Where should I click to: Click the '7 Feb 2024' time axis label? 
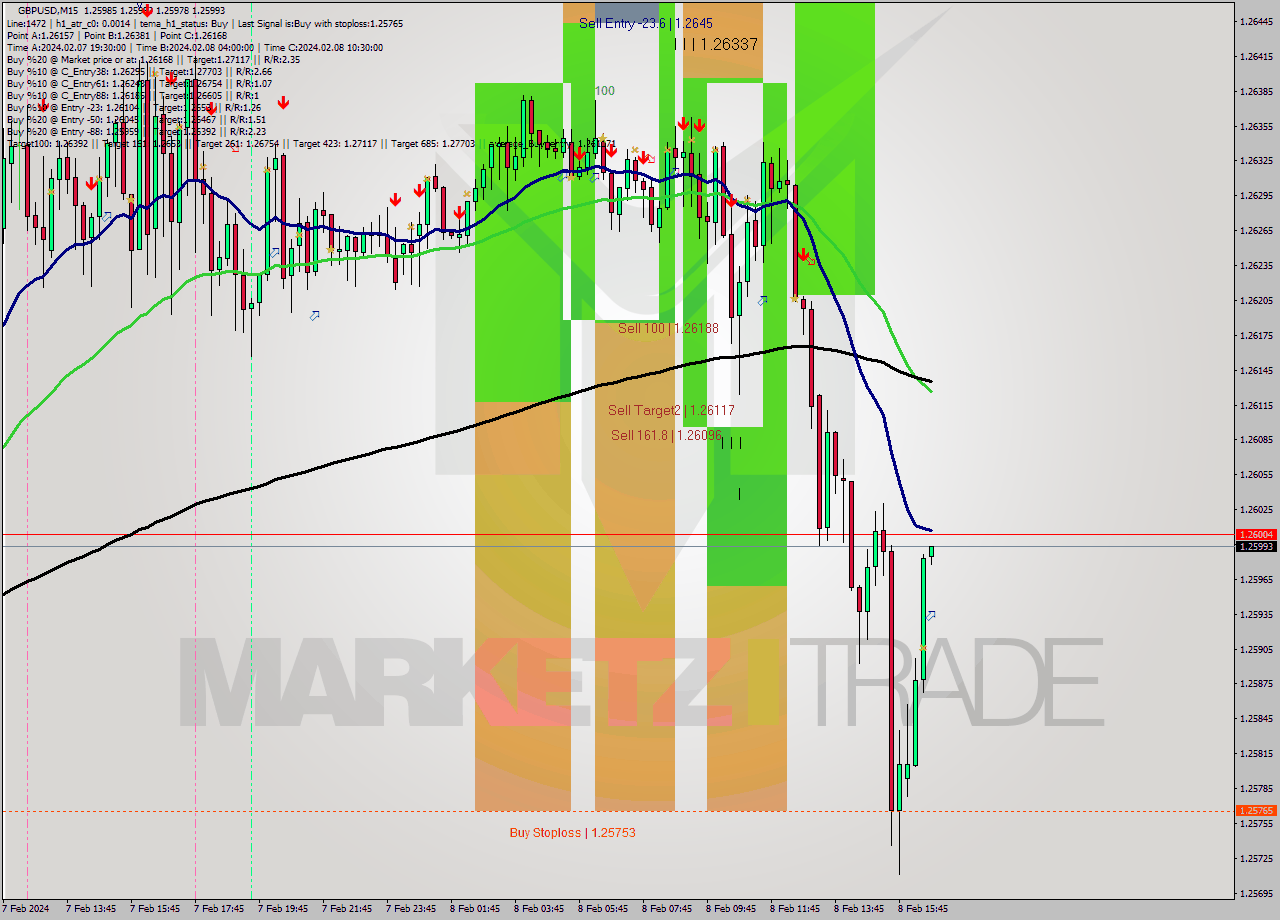coord(27,909)
